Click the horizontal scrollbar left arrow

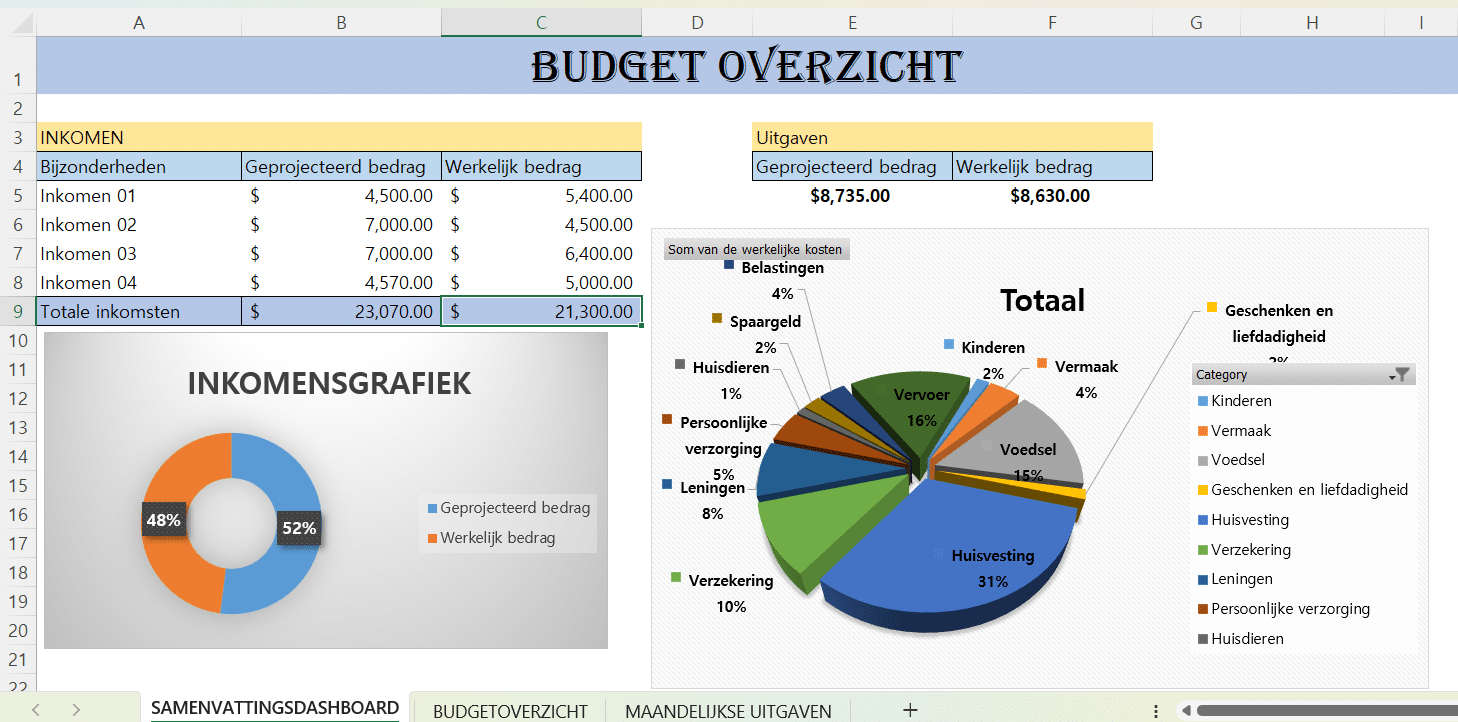point(1186,711)
